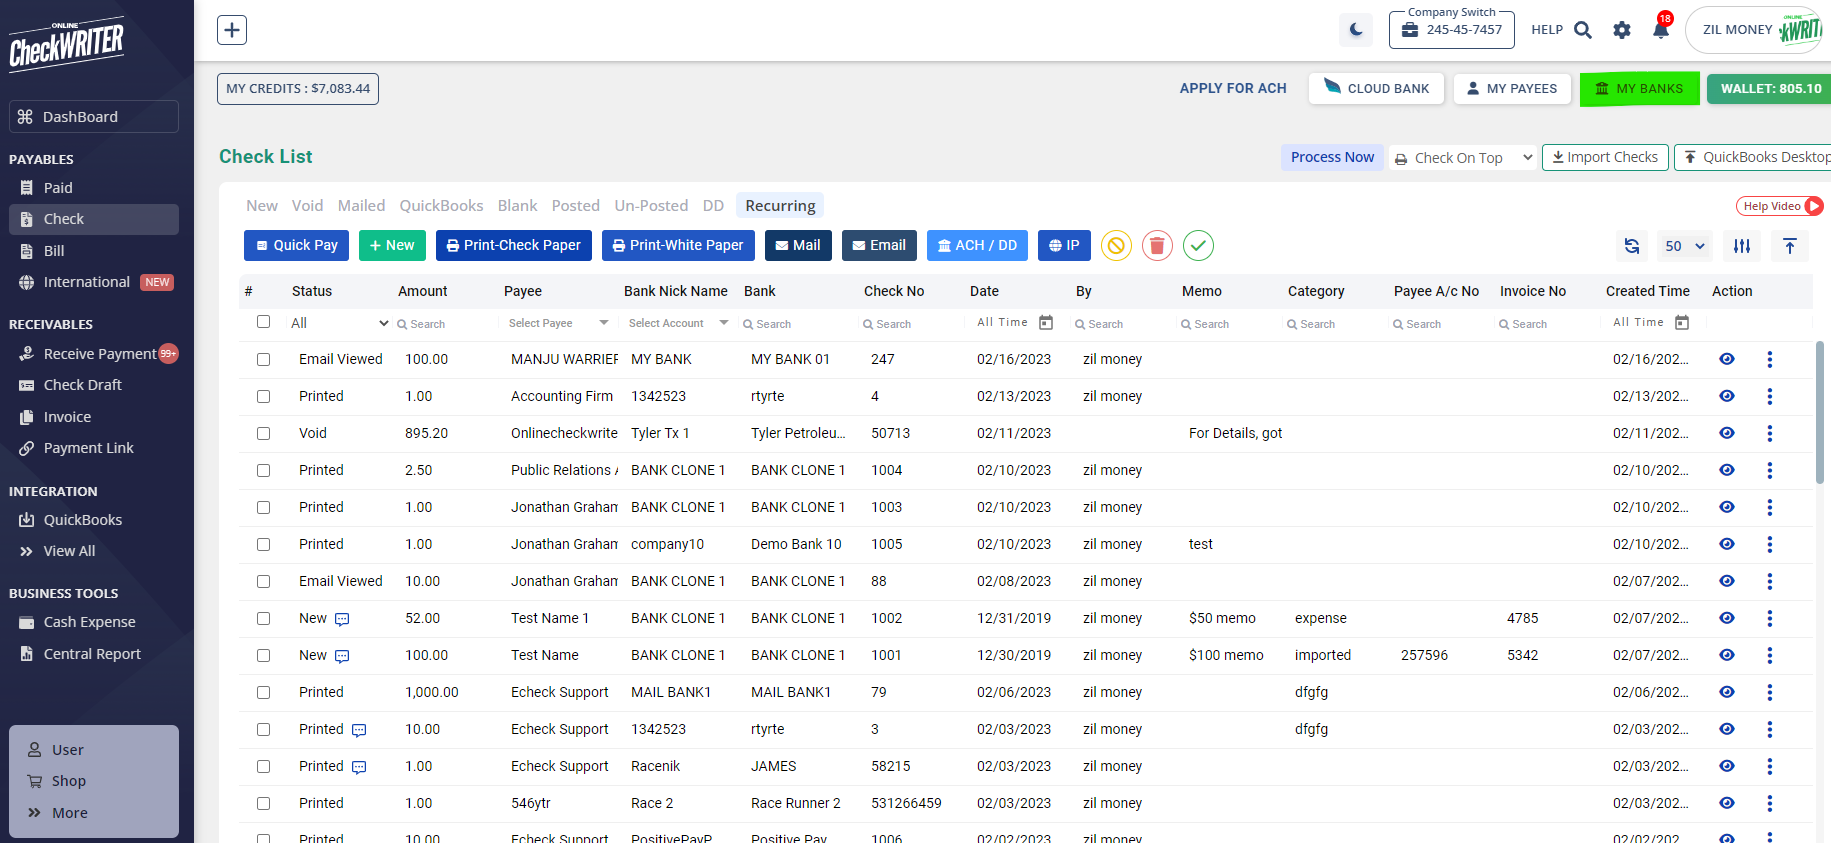
Task: Open three-dot menu for MANJU WARRIER row
Action: click(1769, 359)
